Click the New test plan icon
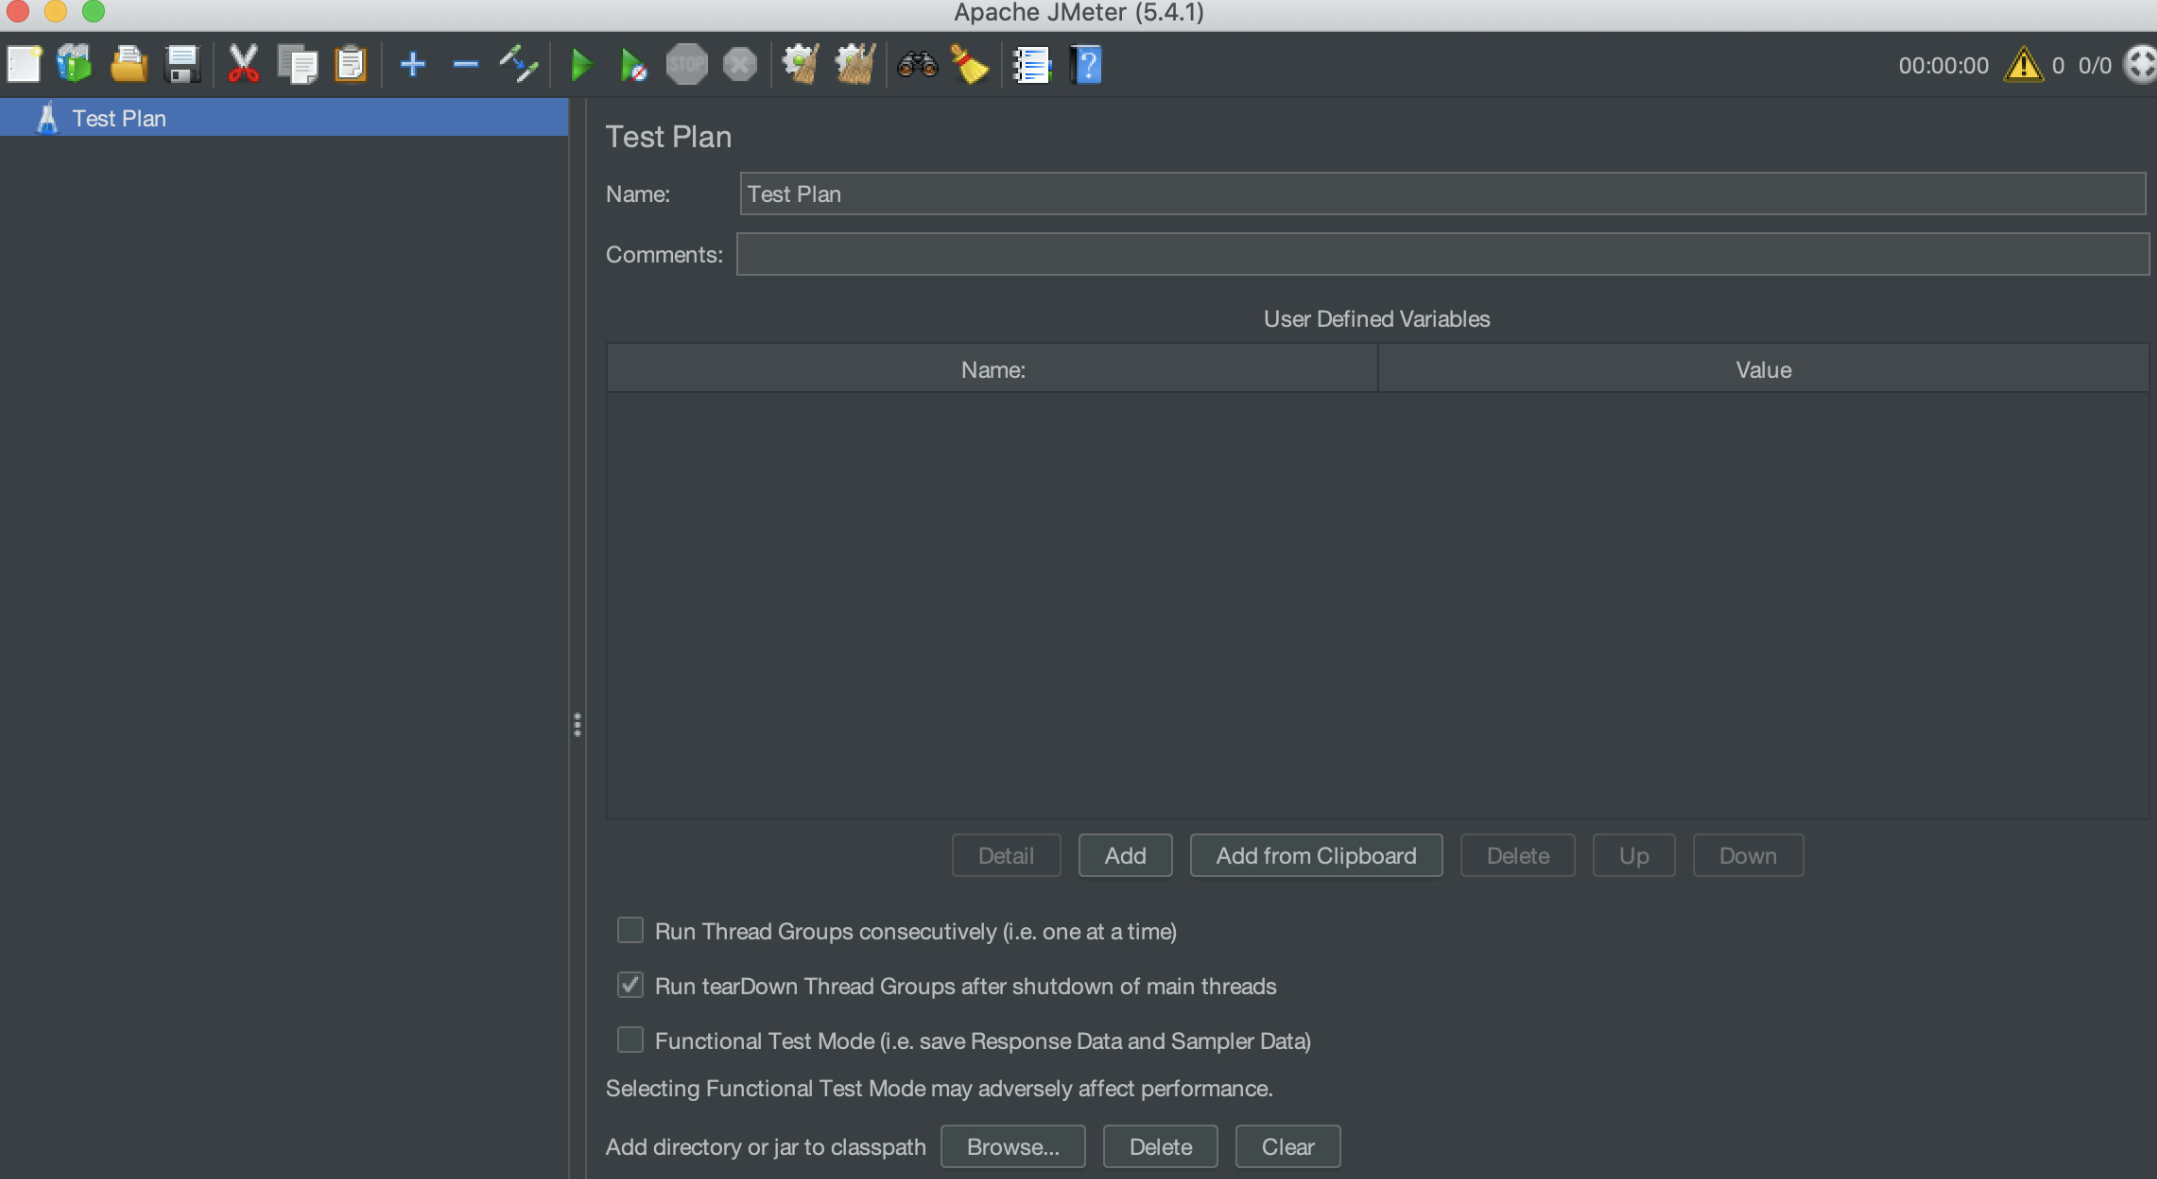This screenshot has height=1179, width=2157. (x=24, y=65)
